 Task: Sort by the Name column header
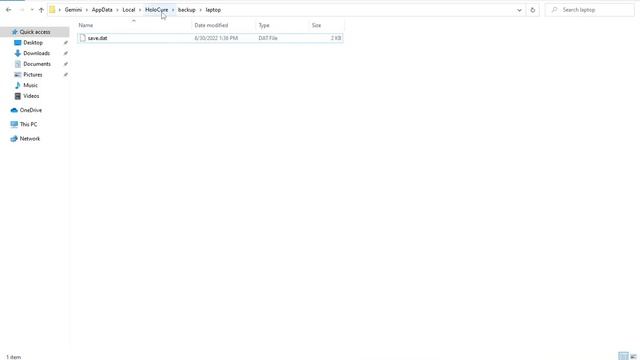point(86,25)
